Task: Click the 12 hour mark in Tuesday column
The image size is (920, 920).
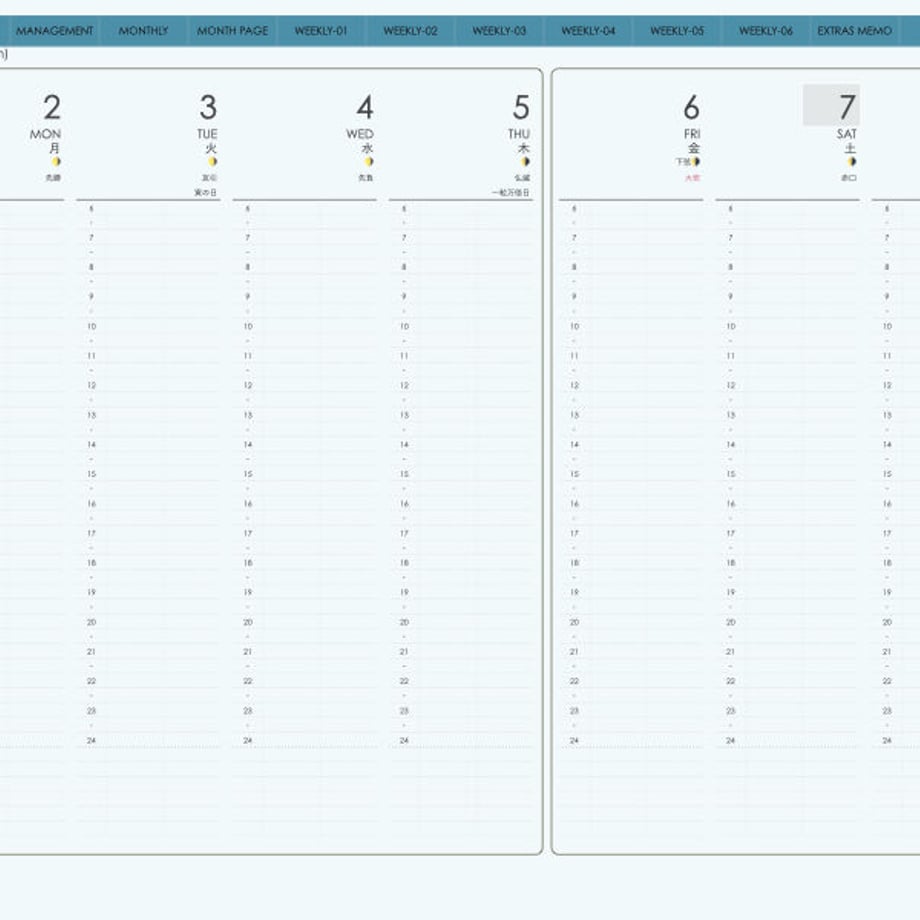Action: [x=92, y=385]
